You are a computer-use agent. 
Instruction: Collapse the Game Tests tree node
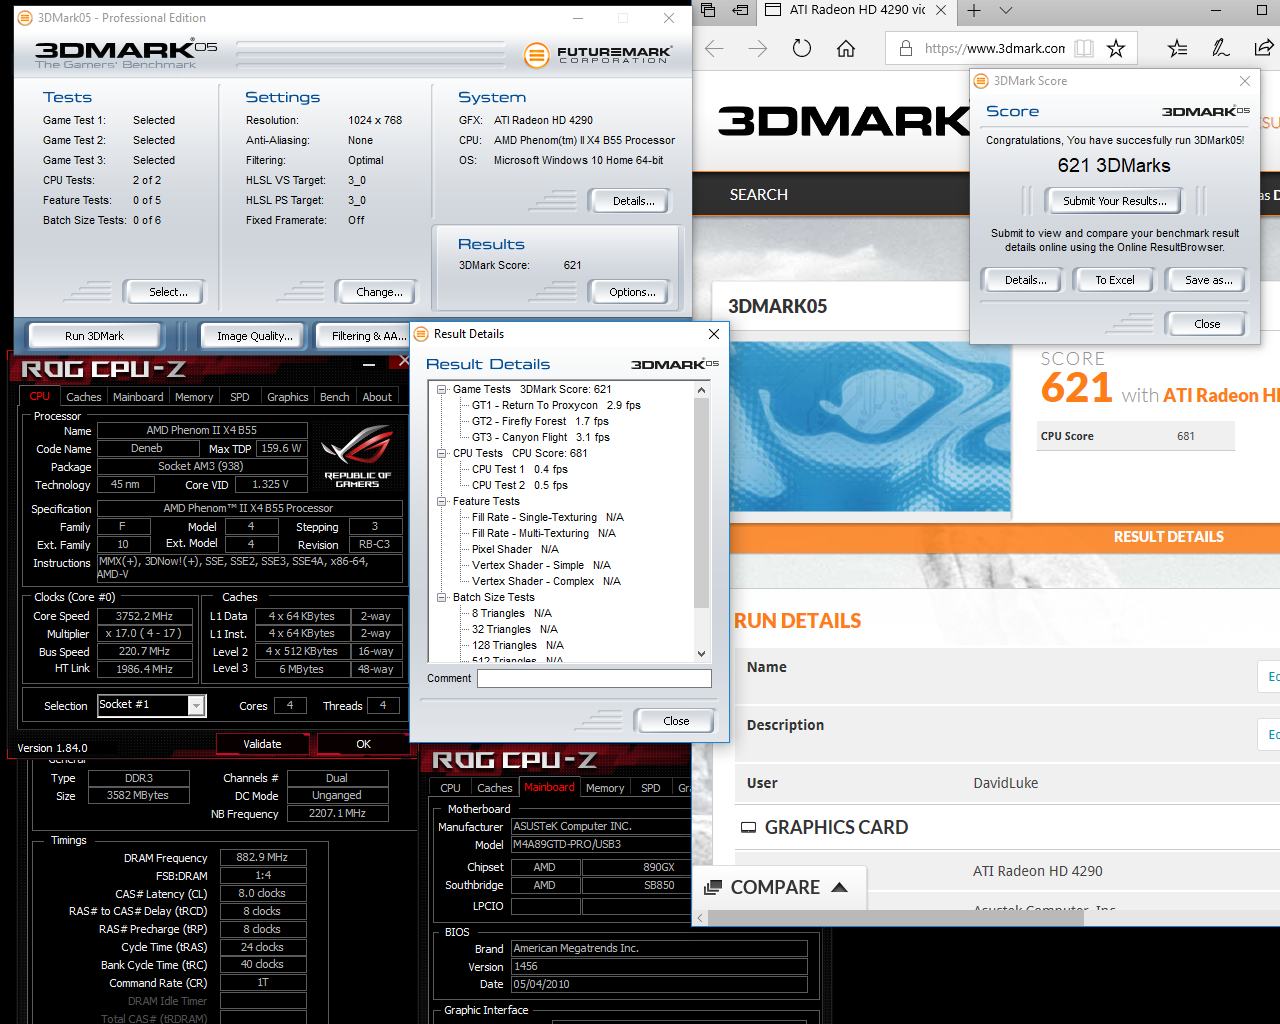click(442, 389)
